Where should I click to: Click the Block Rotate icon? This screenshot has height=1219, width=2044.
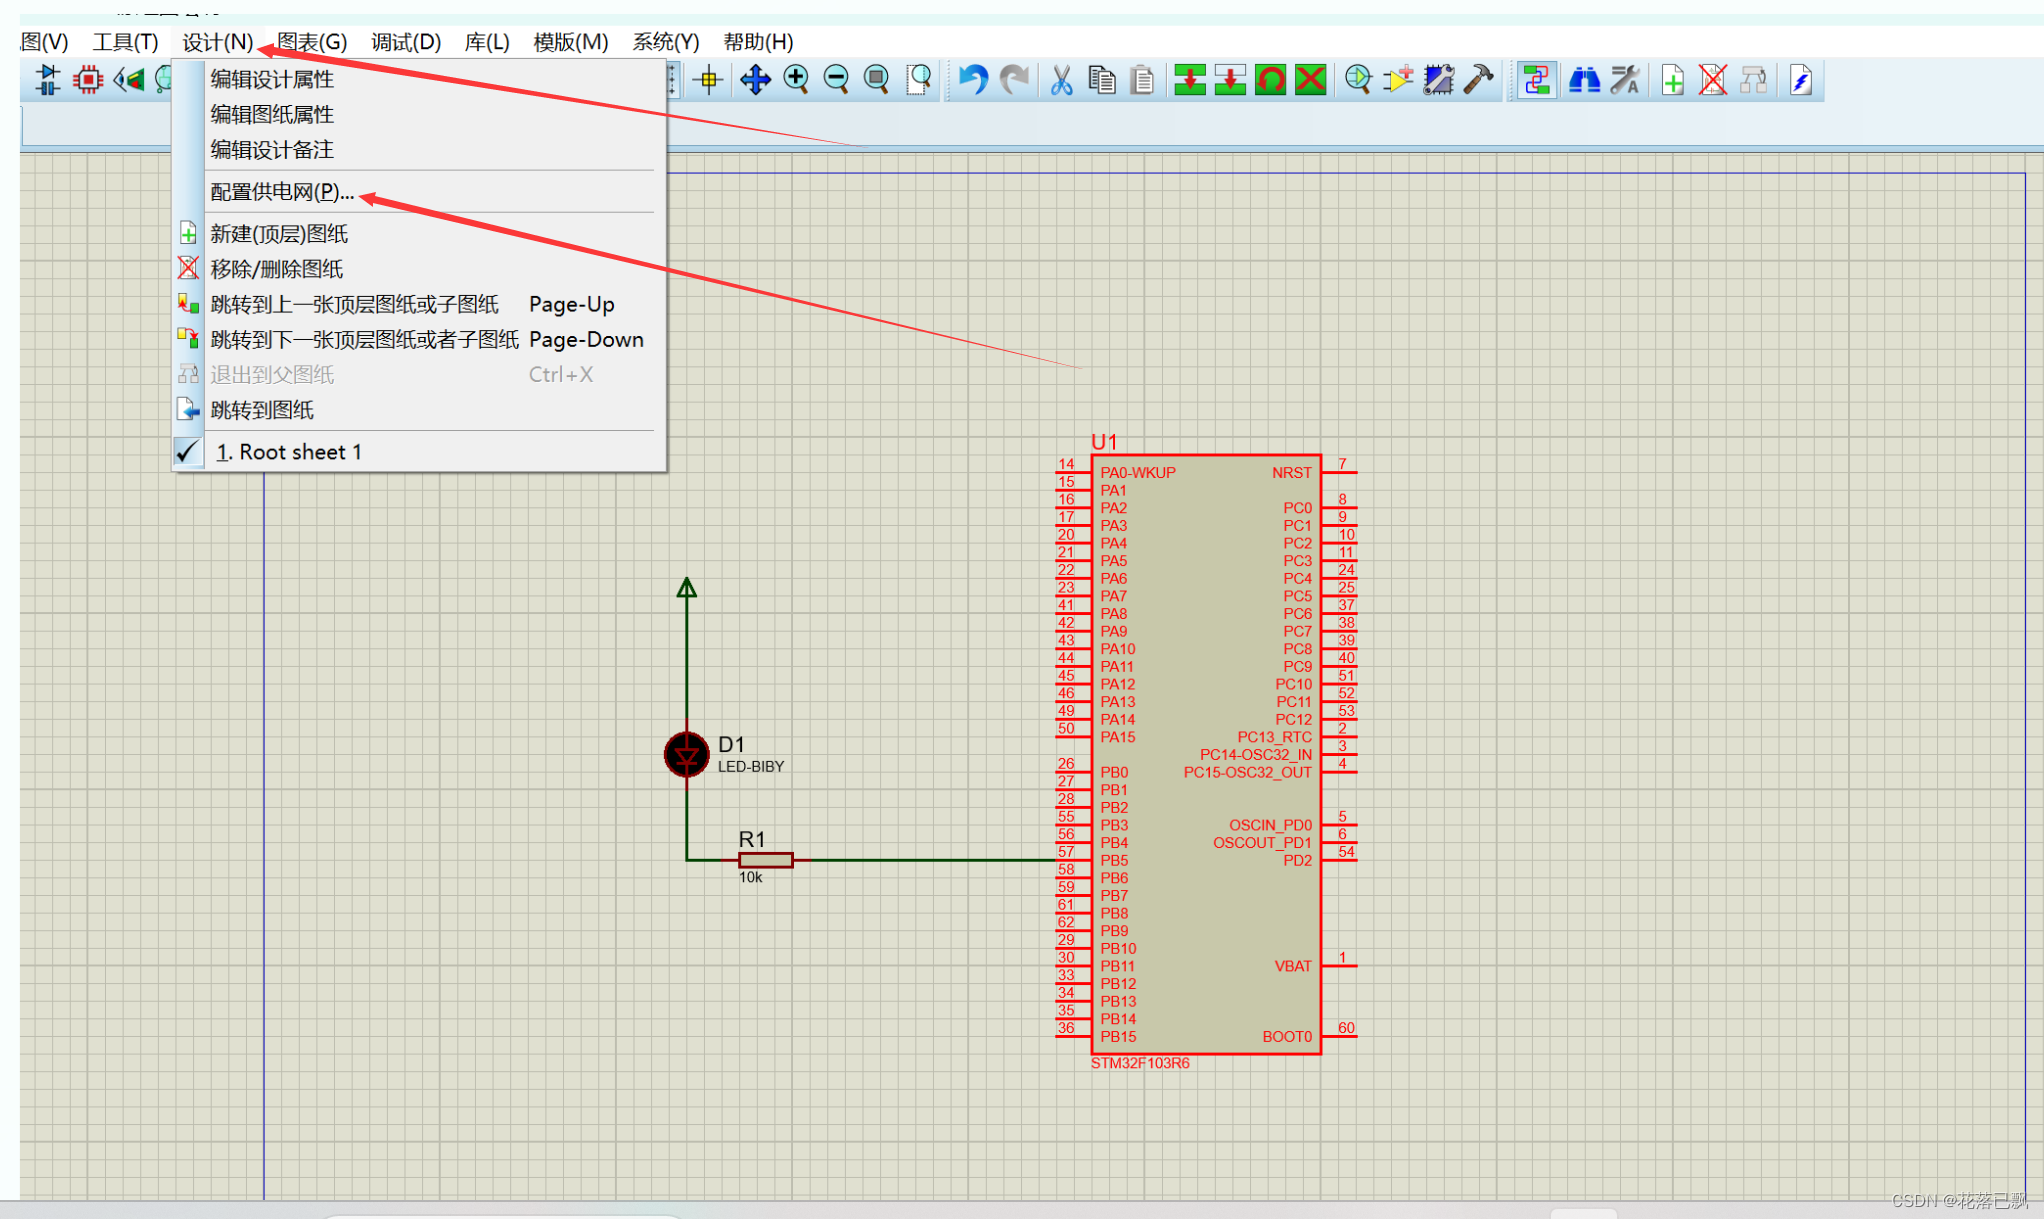[x=1270, y=80]
